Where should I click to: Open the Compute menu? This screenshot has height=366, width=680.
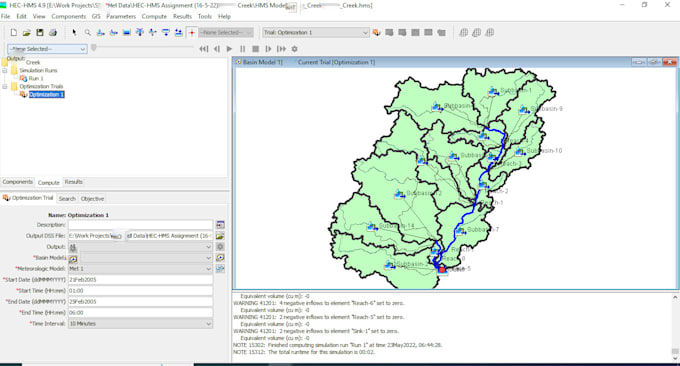coord(154,16)
